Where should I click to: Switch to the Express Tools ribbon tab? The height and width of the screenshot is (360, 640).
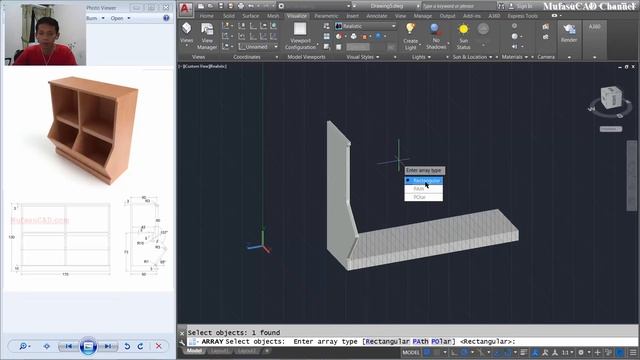[522, 16]
